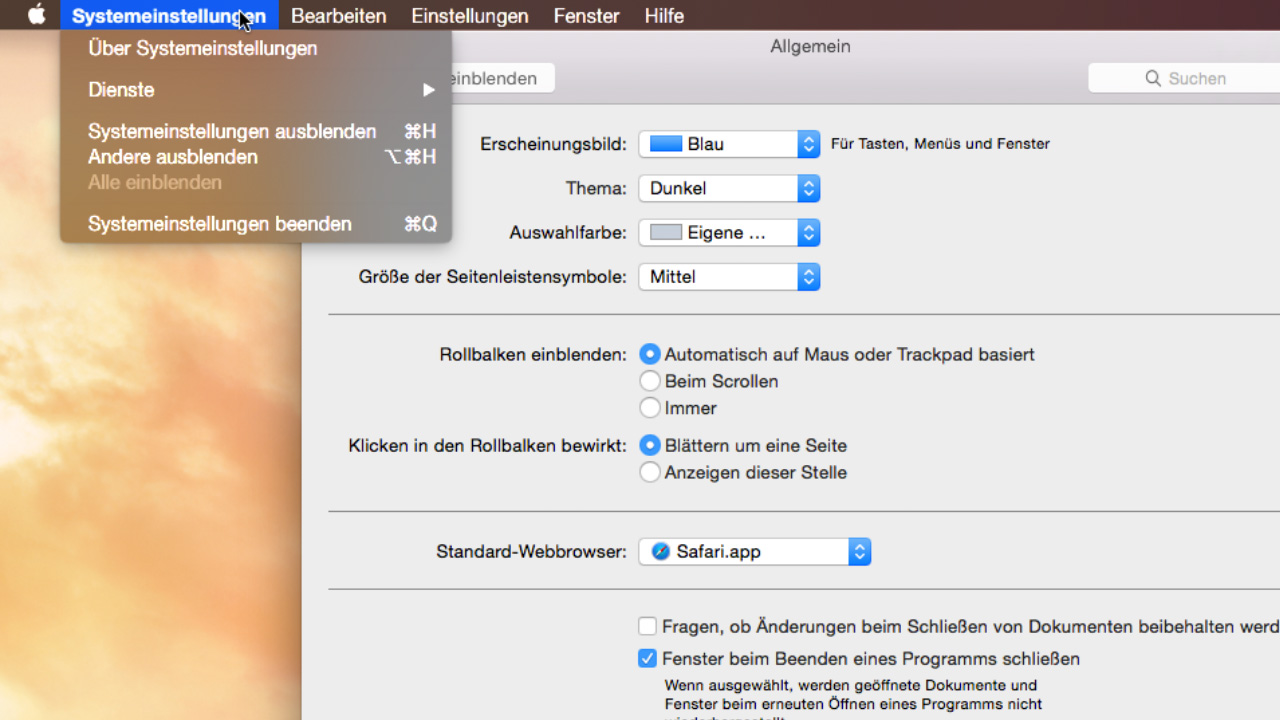Viewport: 1280px width, 720px height.
Task: Click the blue swatch in Erscheinungsbild
Action: point(665,144)
